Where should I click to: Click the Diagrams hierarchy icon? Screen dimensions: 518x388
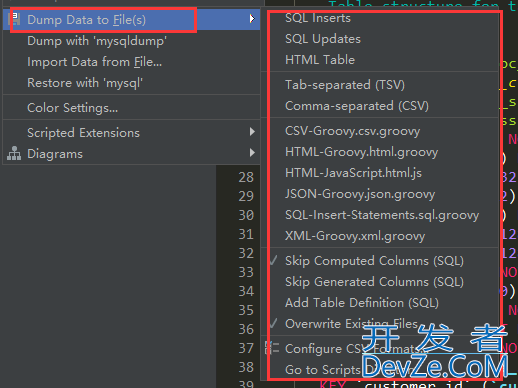tap(14, 153)
